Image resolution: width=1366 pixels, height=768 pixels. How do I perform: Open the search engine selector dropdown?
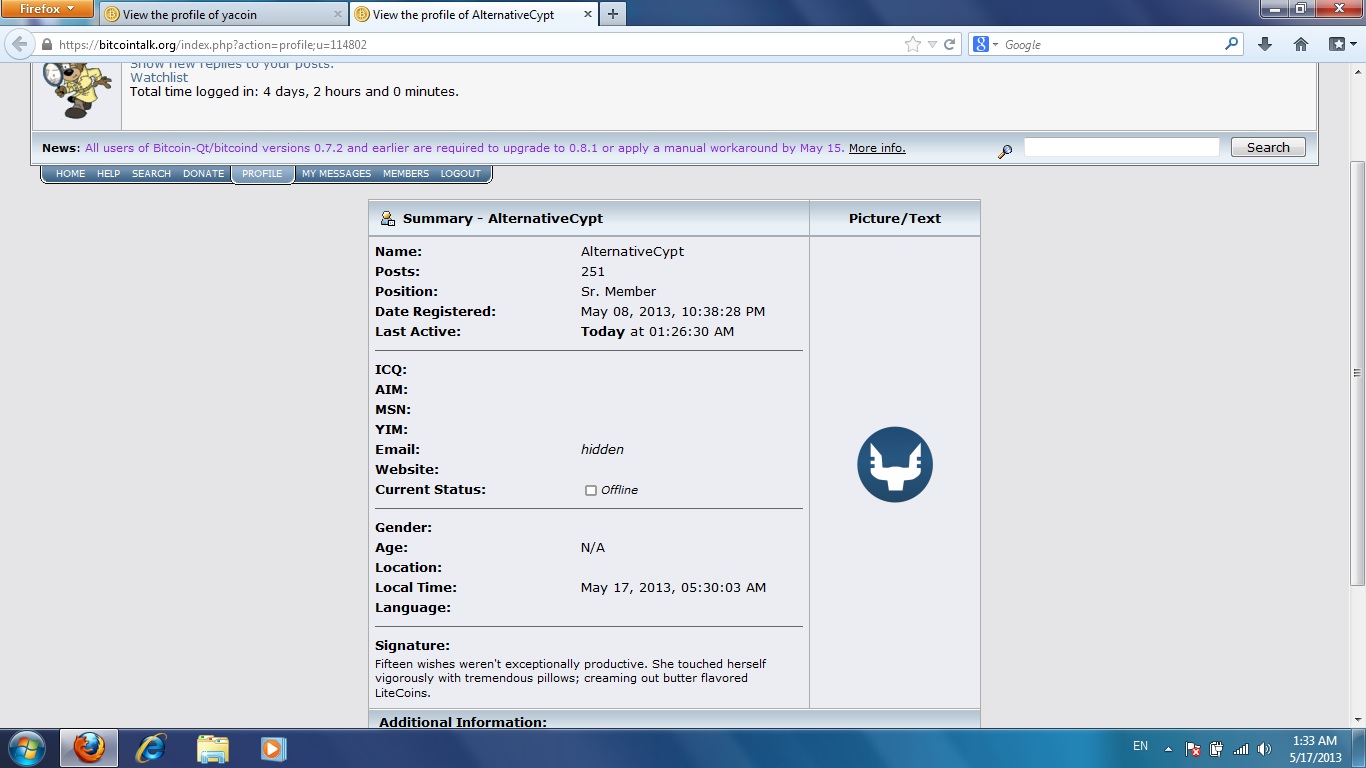(985, 44)
